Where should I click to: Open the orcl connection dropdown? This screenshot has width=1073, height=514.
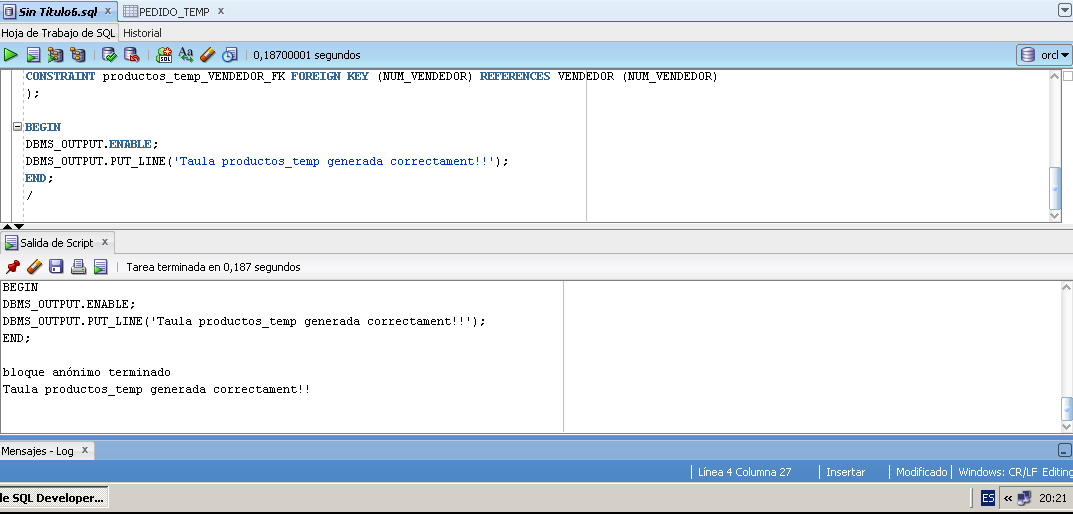1044,55
